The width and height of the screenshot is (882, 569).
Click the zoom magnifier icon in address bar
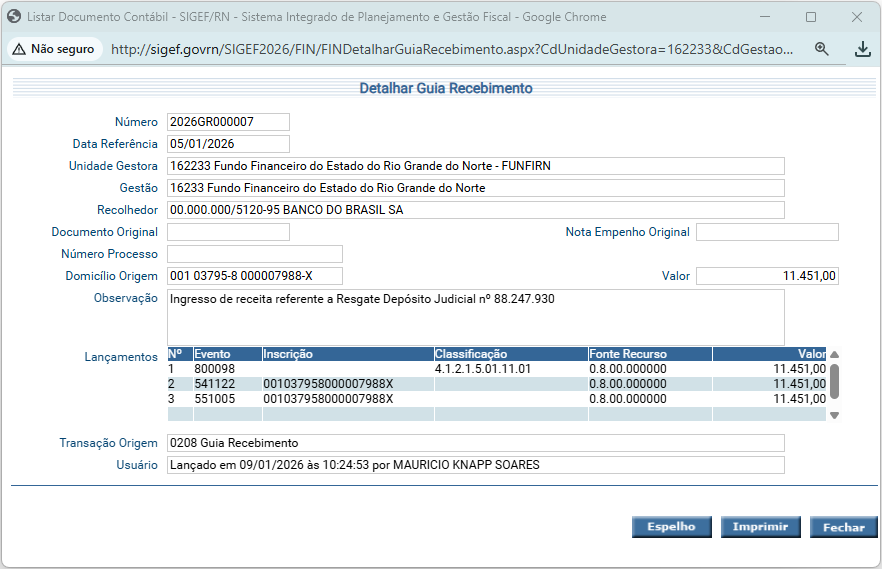(x=821, y=49)
